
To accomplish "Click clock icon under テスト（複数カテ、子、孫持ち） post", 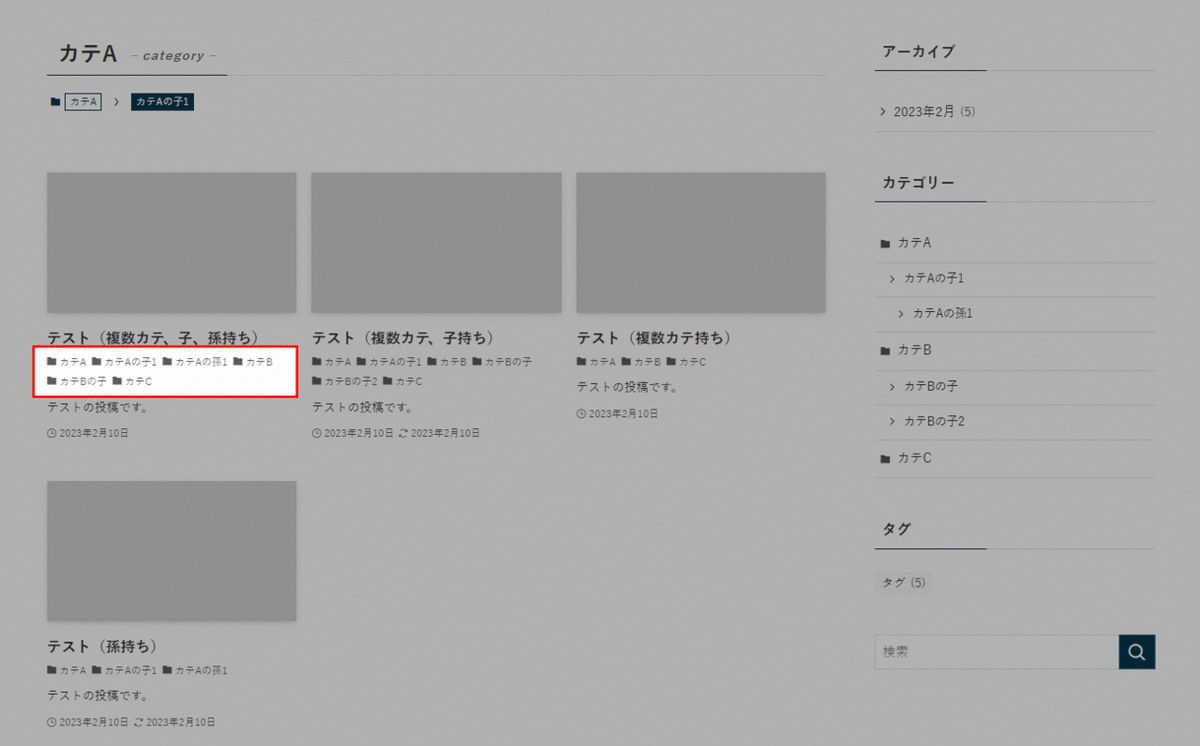I will pyautogui.click(x=52, y=434).
